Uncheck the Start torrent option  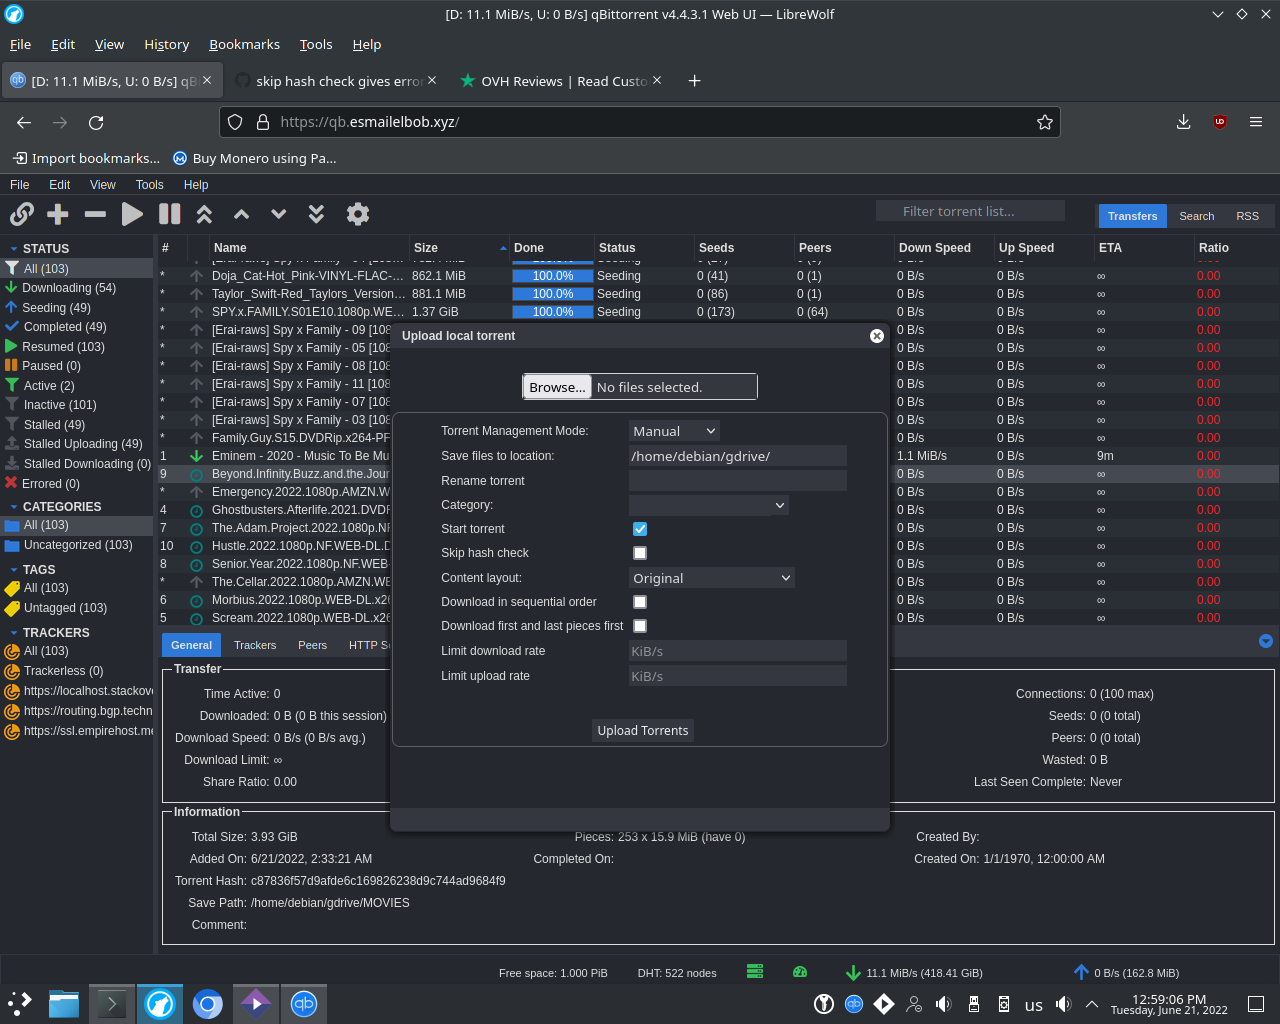639,529
